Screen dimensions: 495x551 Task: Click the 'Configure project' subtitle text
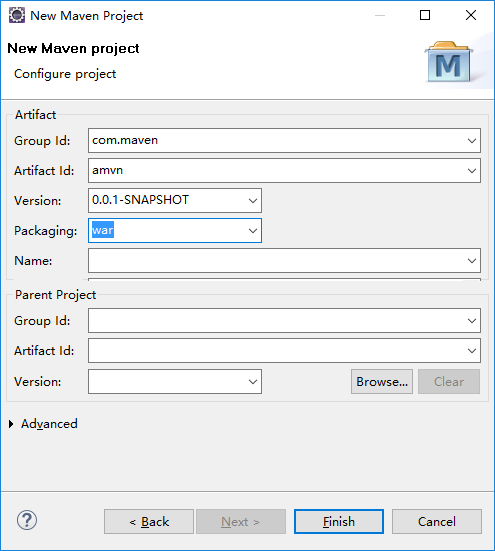point(65,74)
